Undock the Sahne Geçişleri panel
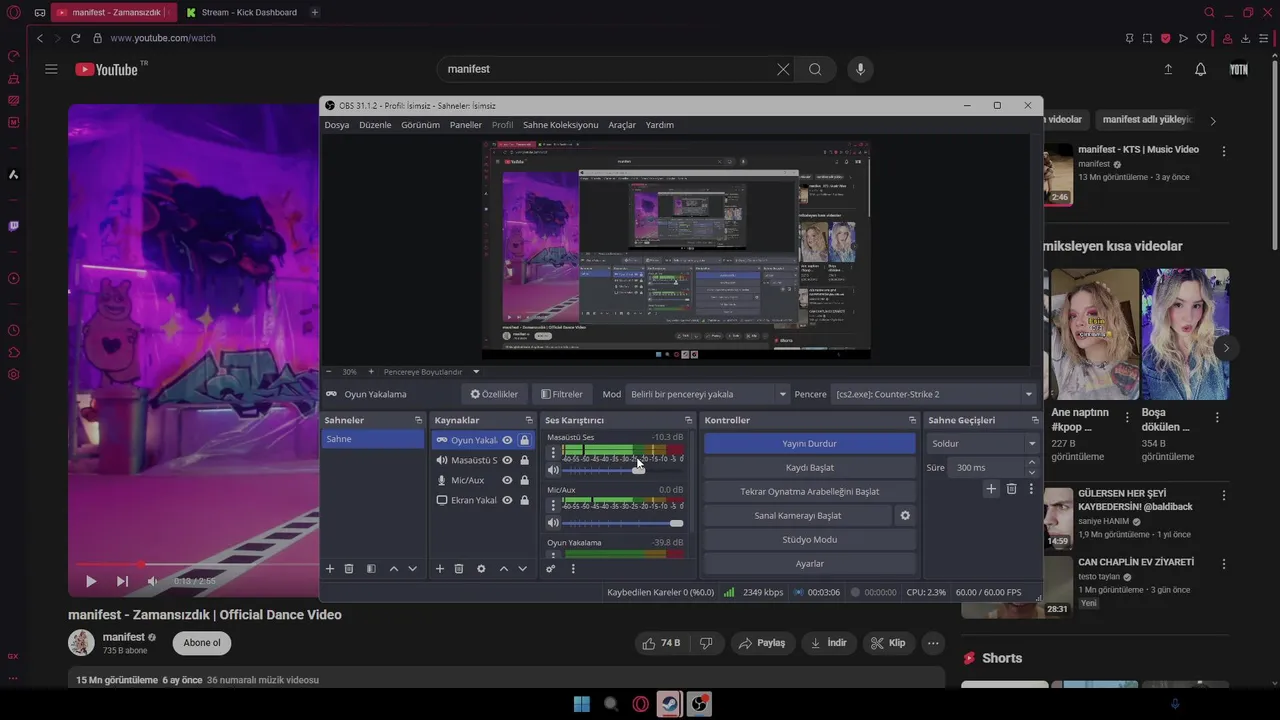 1034,420
